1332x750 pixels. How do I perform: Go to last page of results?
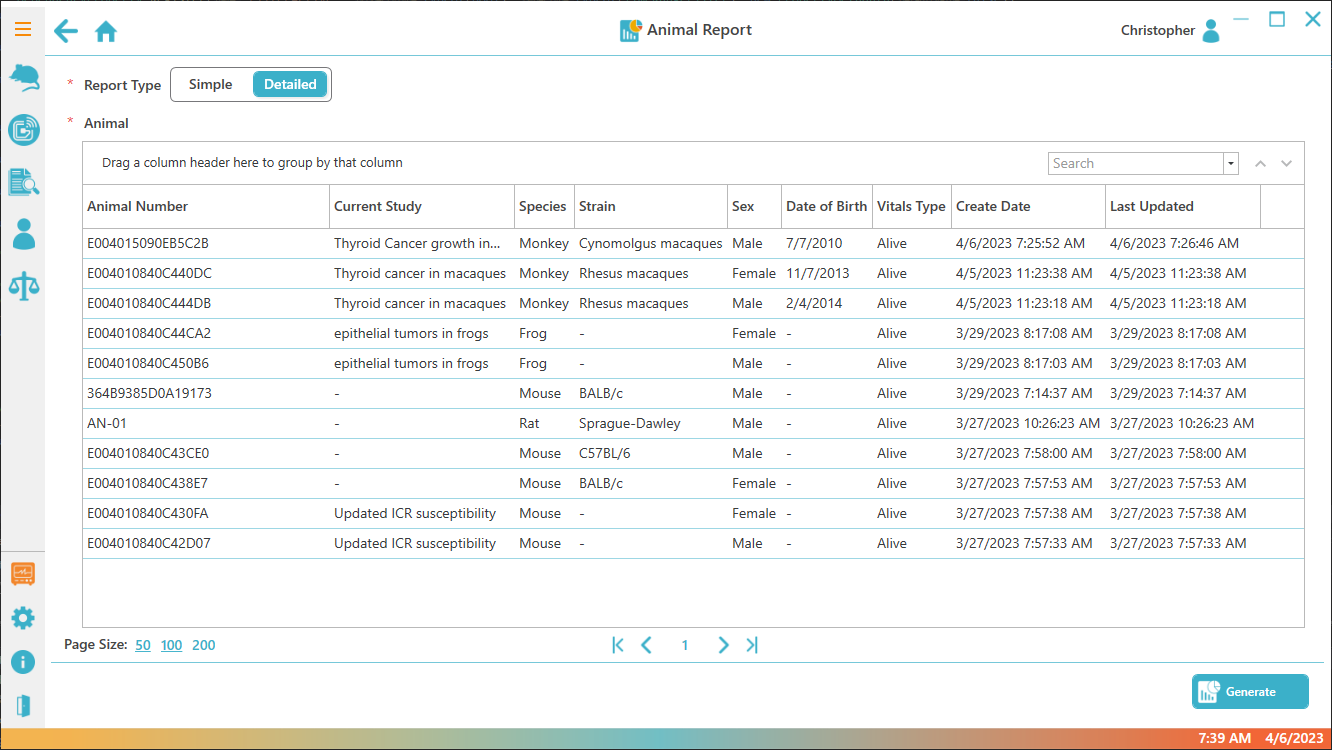click(x=752, y=645)
